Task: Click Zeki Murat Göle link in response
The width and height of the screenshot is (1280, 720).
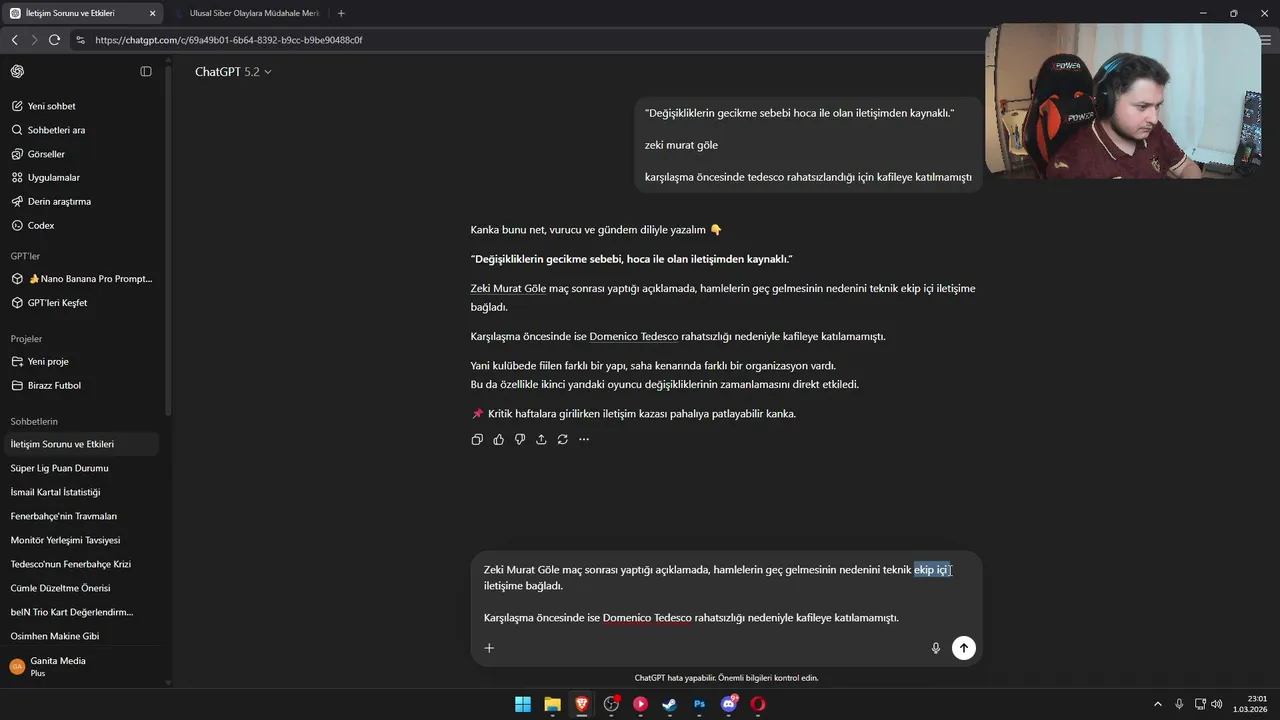Action: coord(508,288)
